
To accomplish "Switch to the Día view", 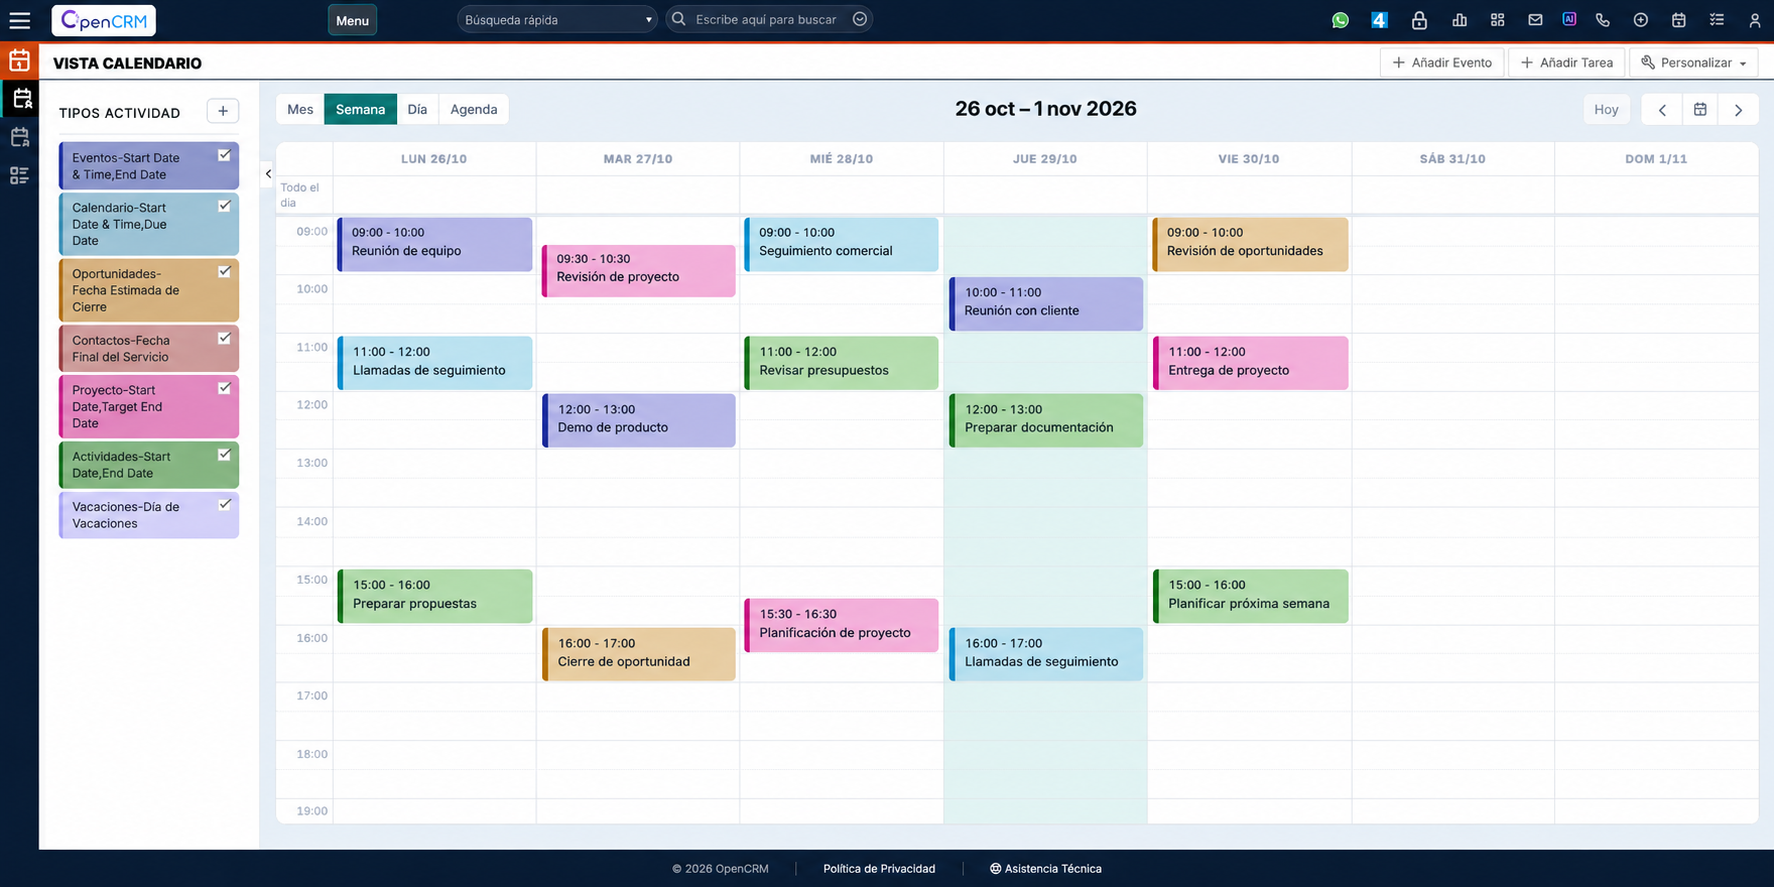I will (417, 109).
